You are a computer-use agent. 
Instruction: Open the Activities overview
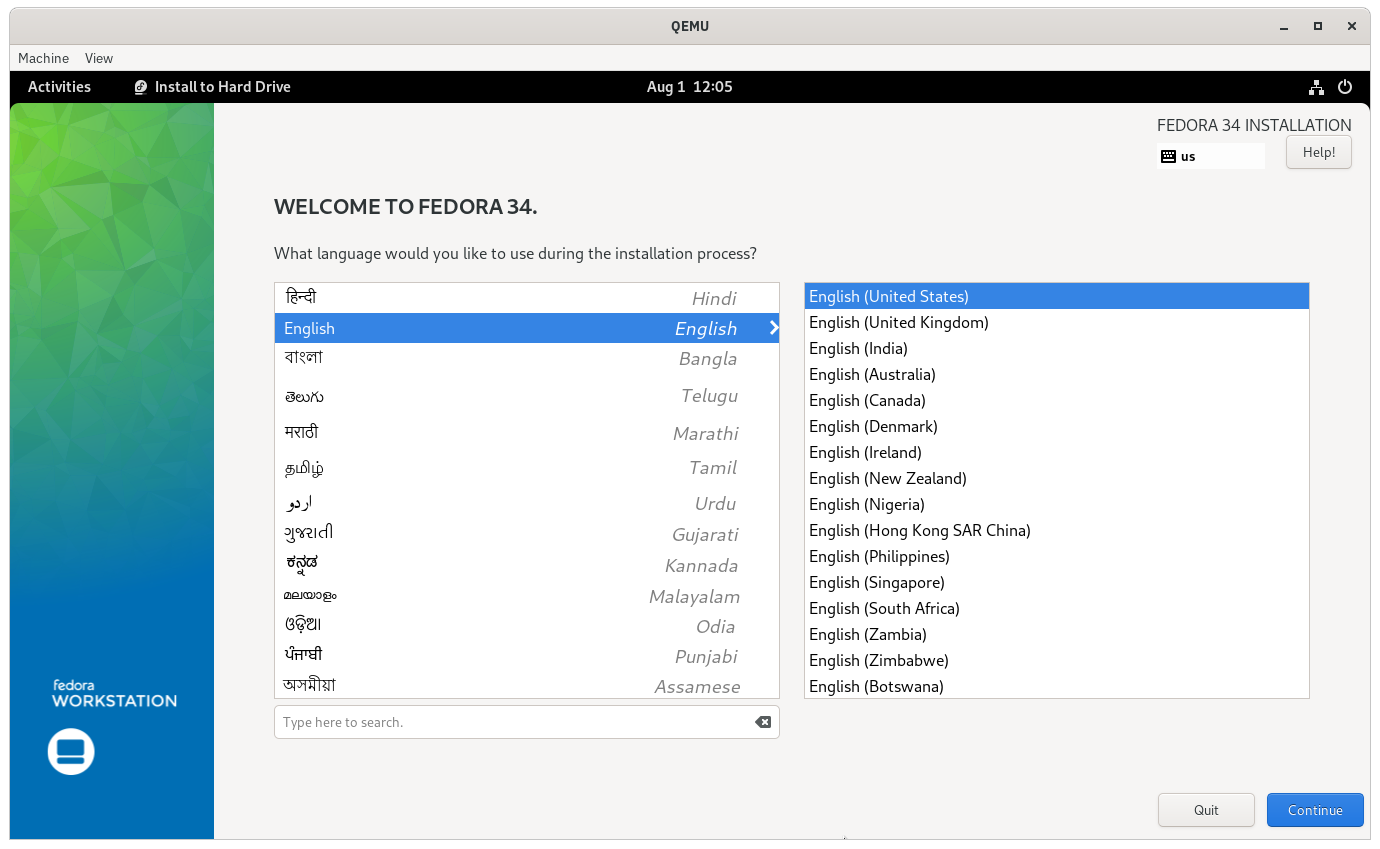coord(59,87)
